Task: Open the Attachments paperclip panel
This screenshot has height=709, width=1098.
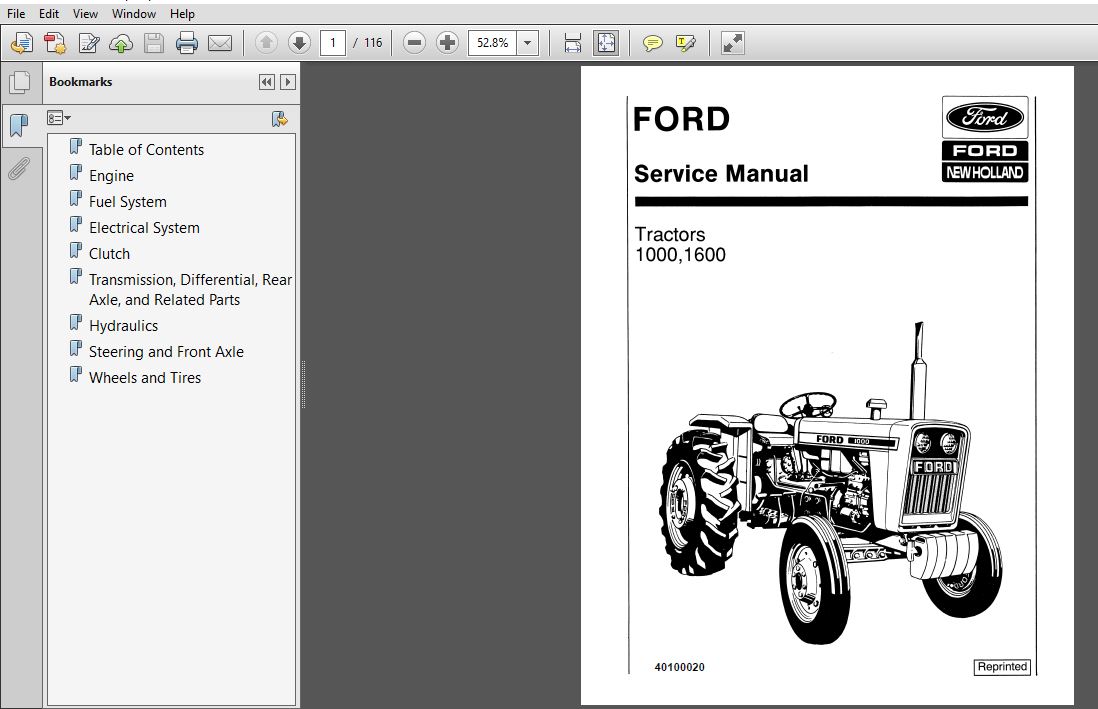Action: pyautogui.click(x=20, y=168)
